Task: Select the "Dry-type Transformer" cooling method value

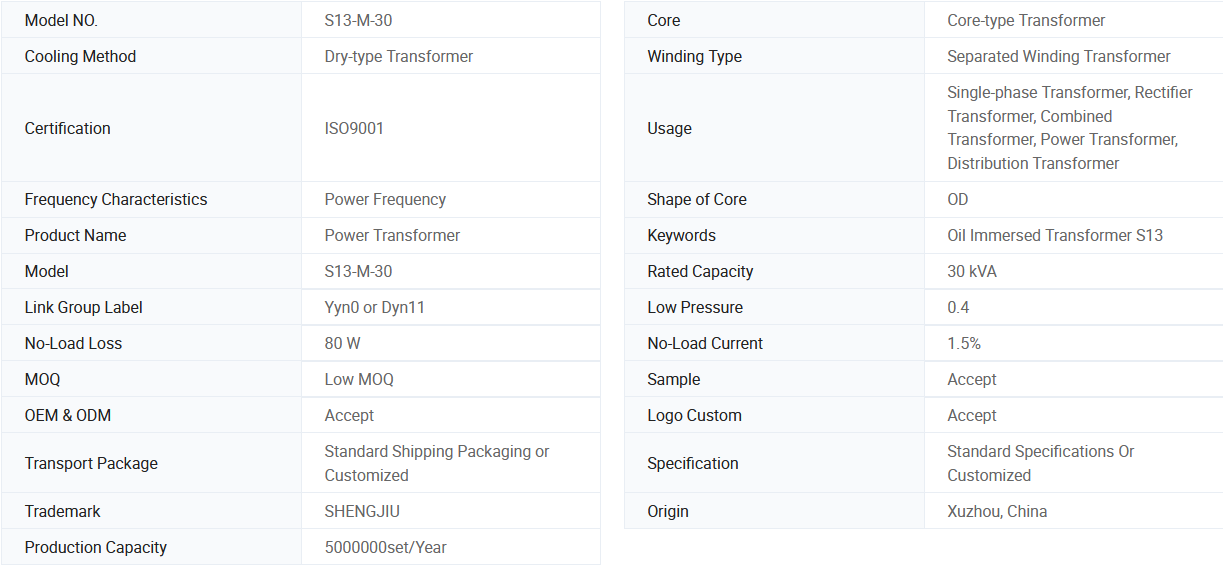Action: (x=398, y=56)
